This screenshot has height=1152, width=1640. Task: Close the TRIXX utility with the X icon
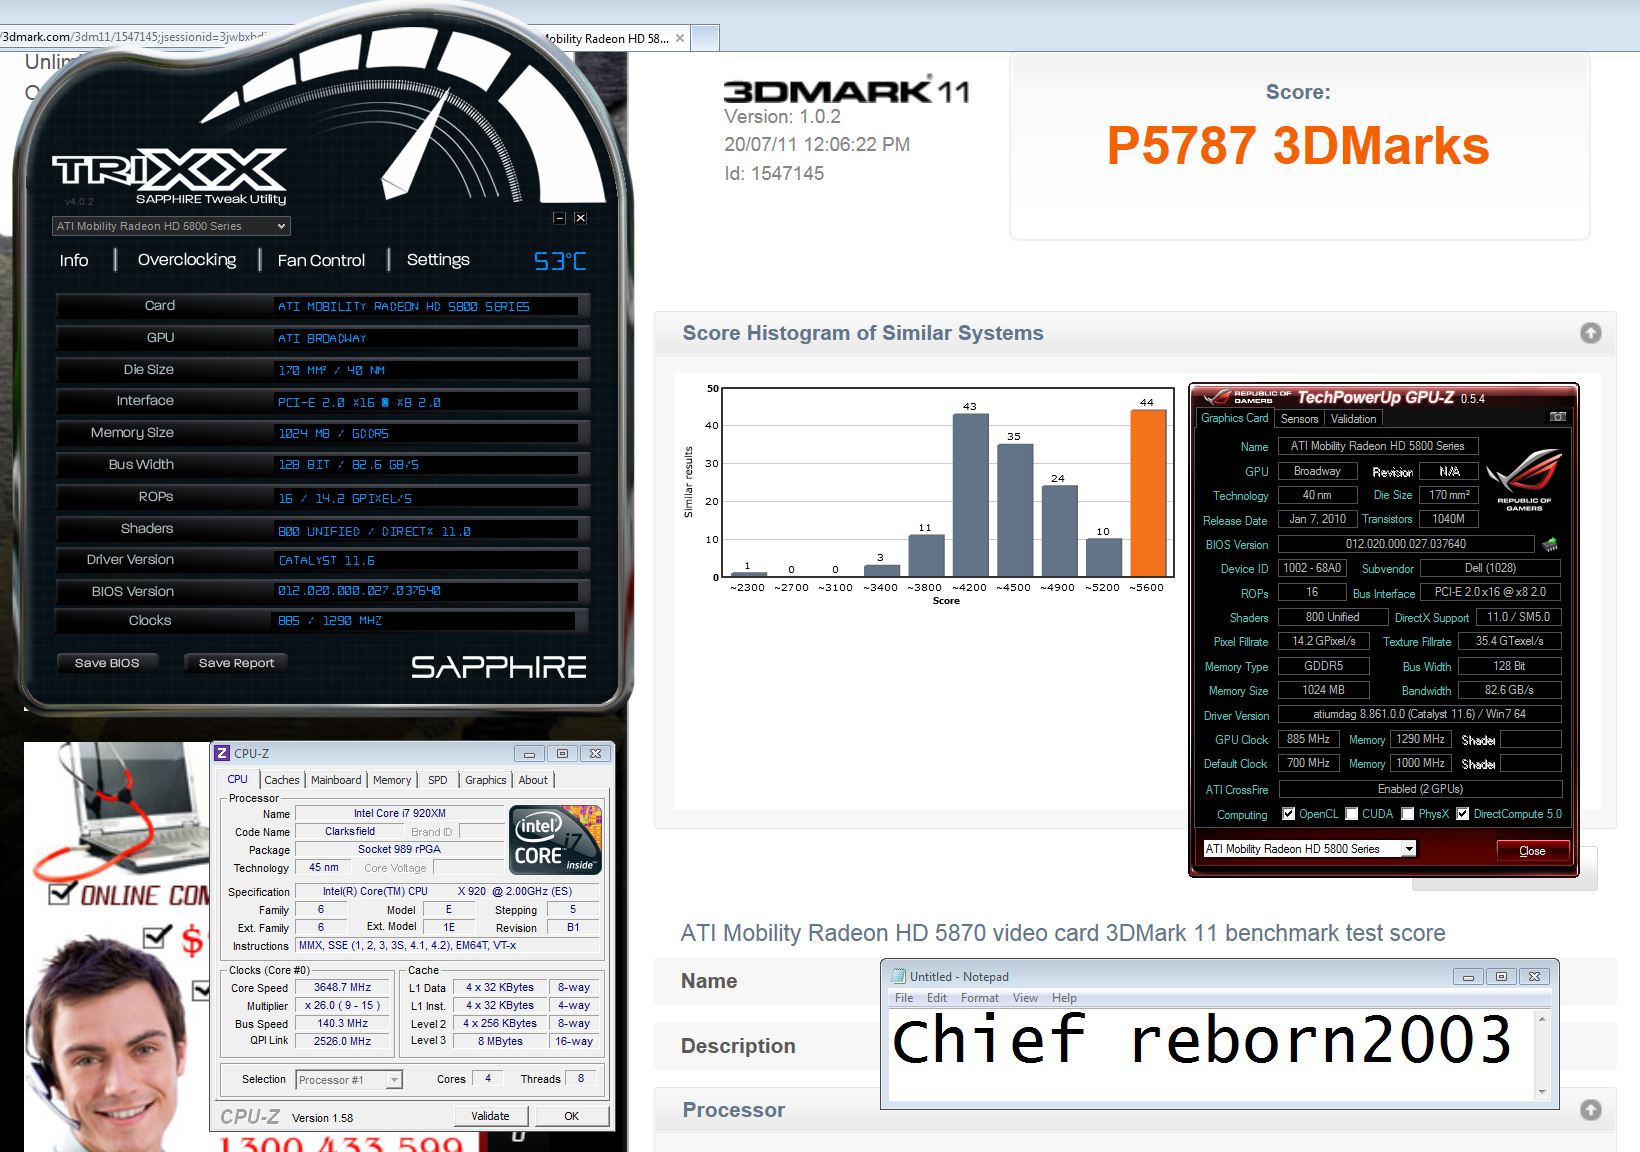coord(580,218)
